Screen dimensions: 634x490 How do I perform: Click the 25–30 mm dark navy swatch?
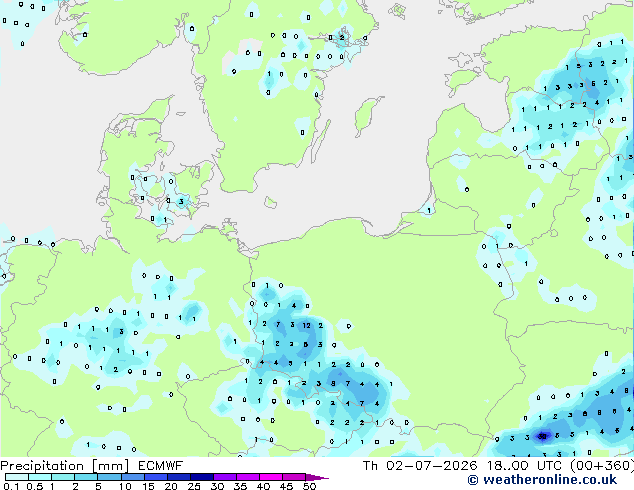(x=202, y=477)
